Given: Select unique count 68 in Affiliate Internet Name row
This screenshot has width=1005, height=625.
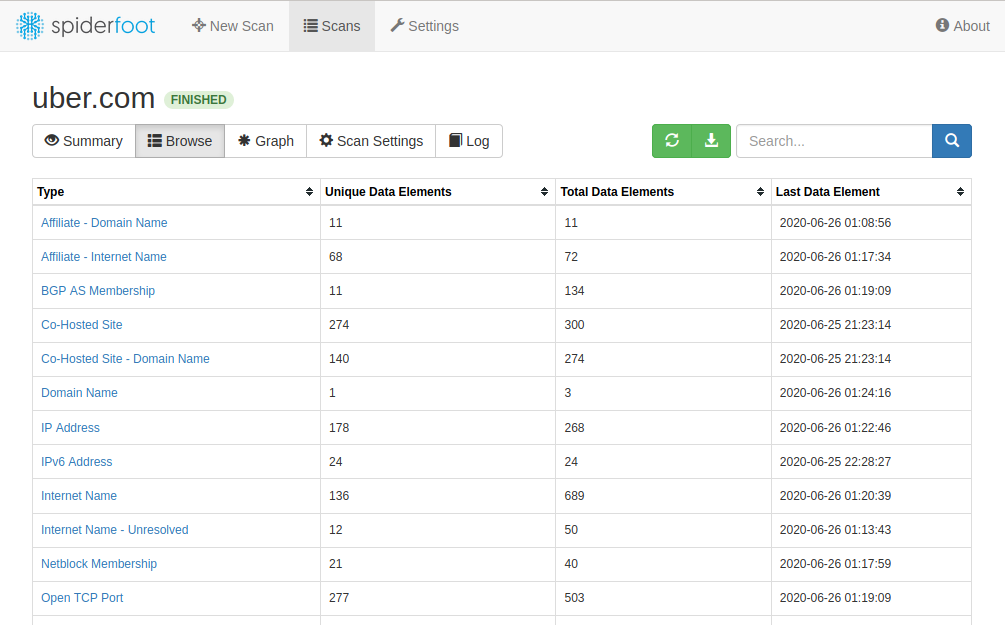Looking at the screenshot, I should (336, 256).
